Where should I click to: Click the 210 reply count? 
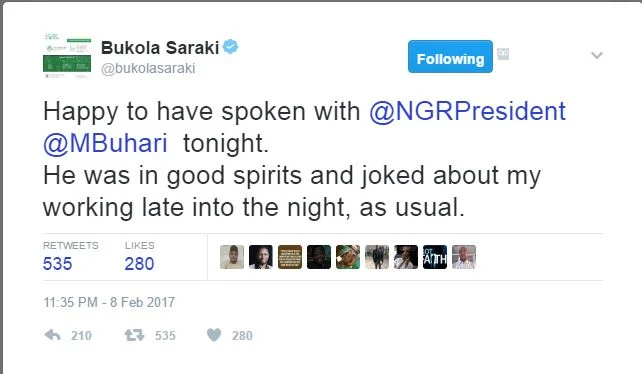pyautogui.click(x=81, y=336)
